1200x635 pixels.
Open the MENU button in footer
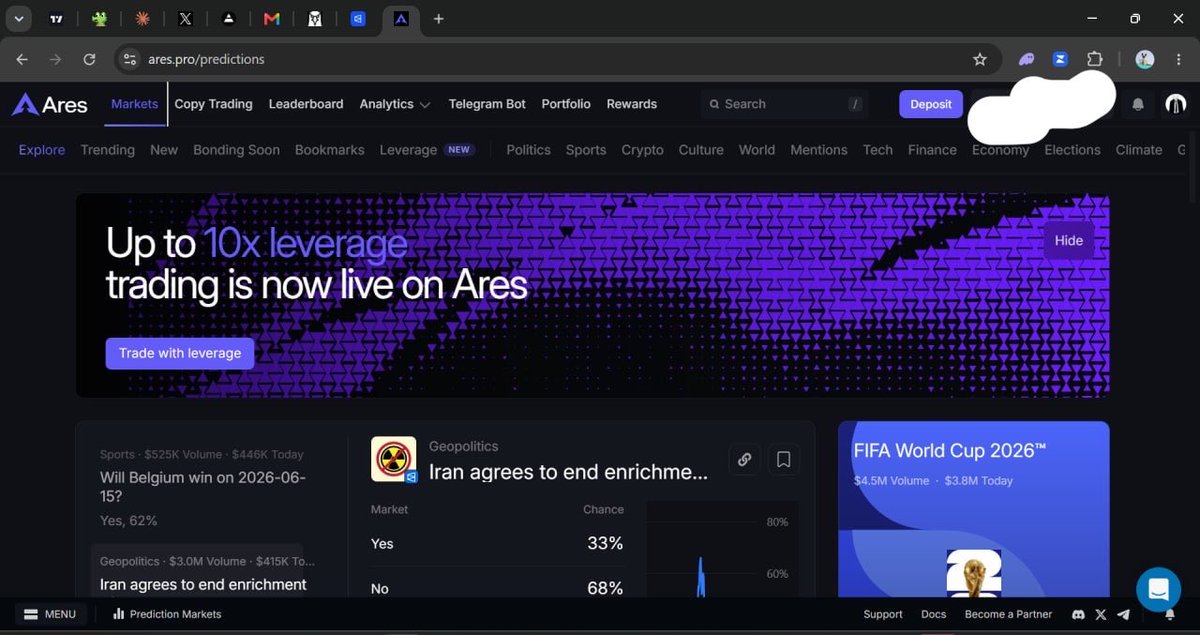click(50, 614)
